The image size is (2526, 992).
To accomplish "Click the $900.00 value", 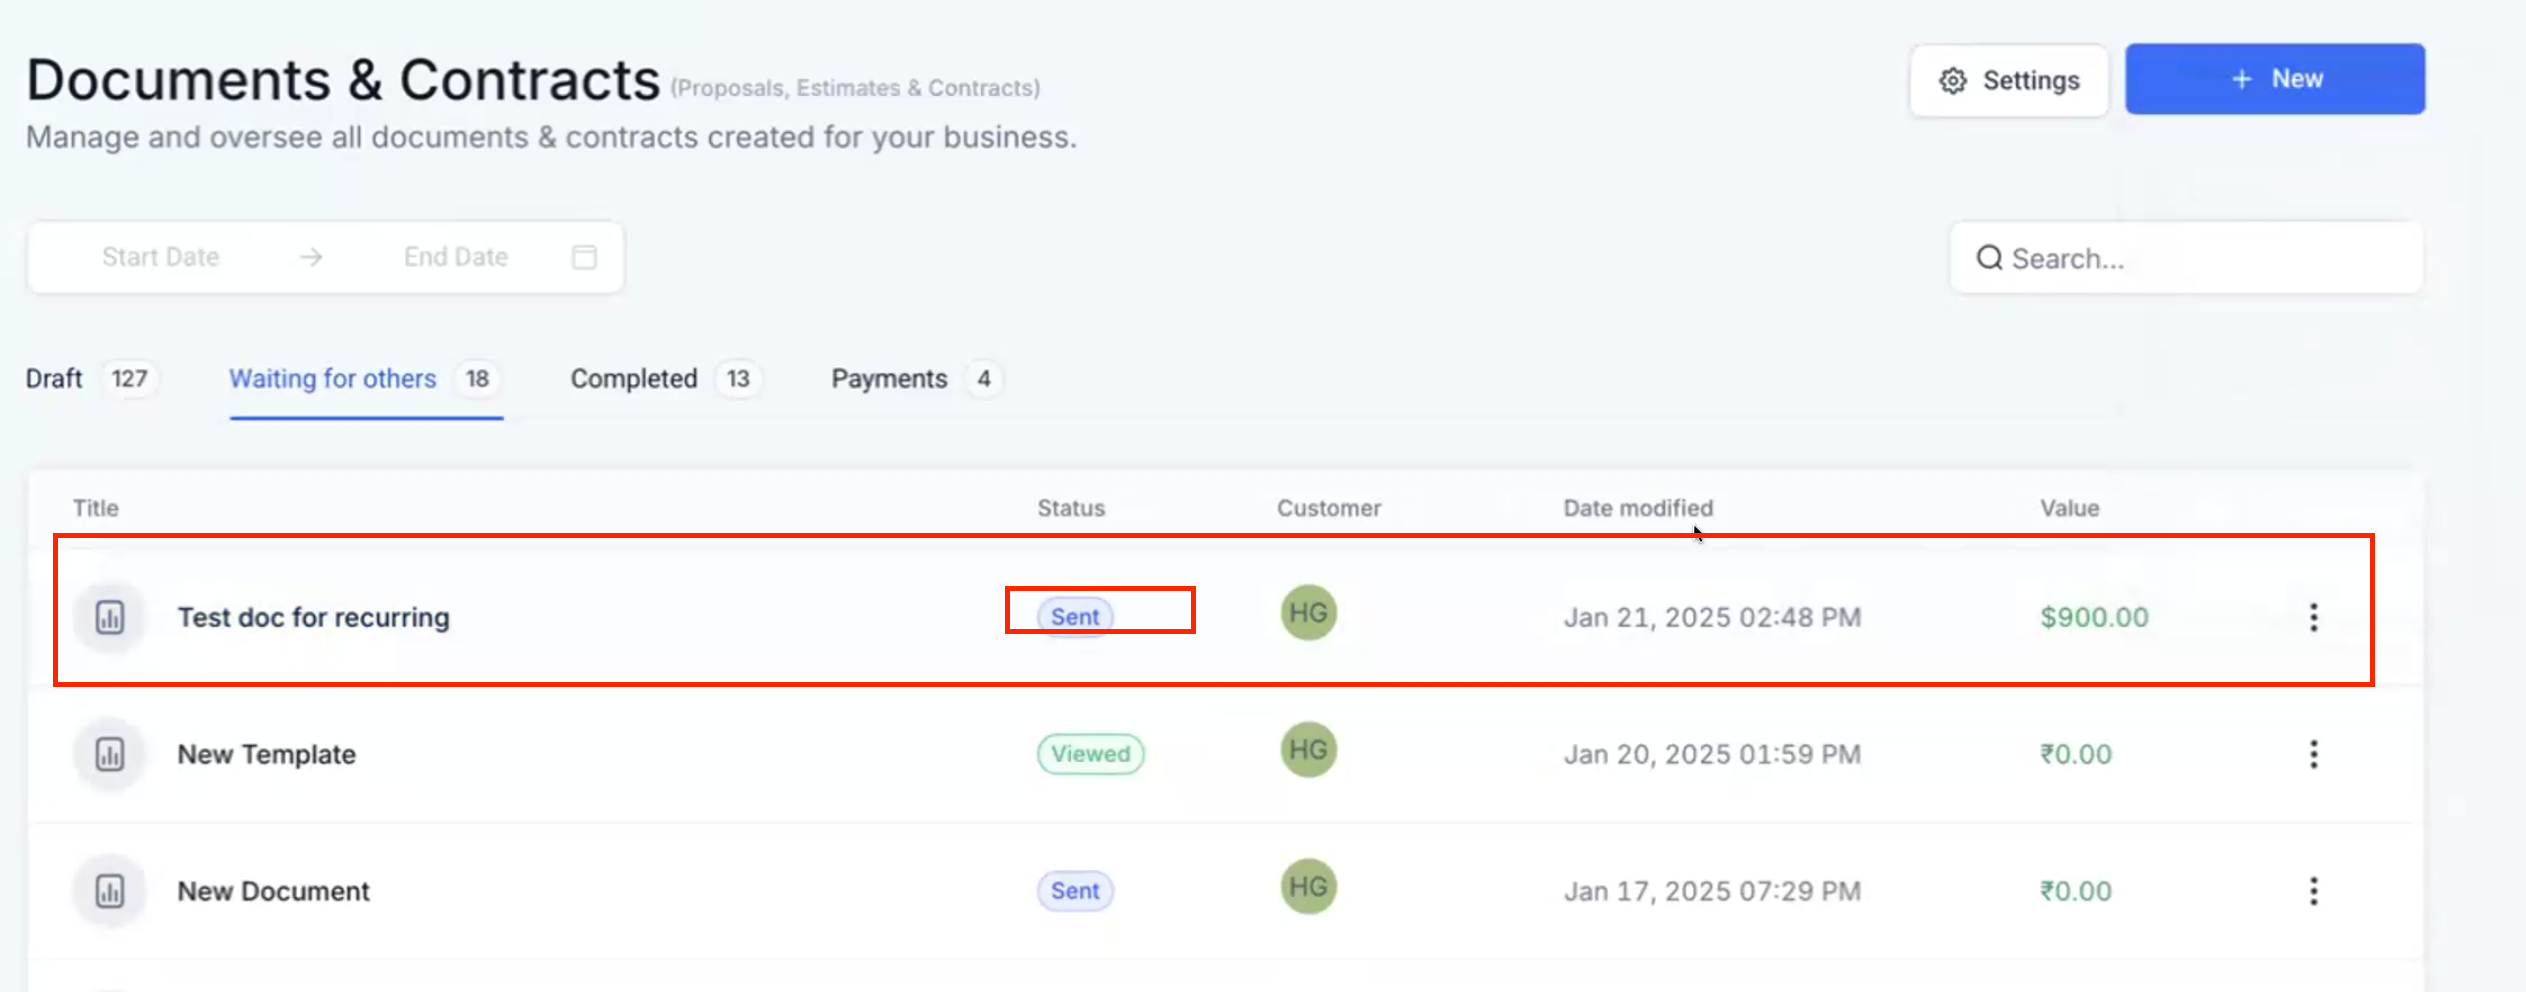I will coord(2094,617).
